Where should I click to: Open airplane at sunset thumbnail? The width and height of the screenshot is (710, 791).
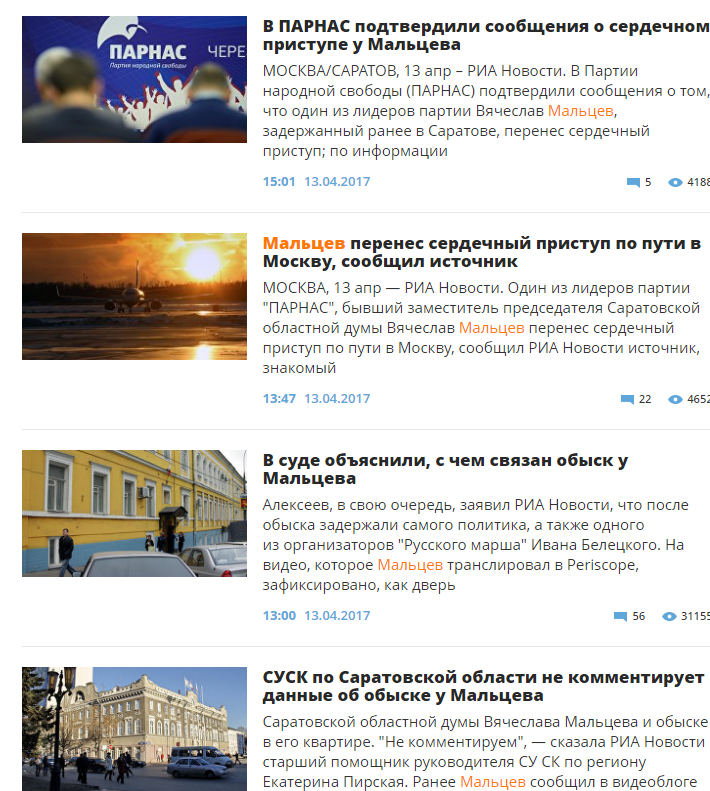134,296
